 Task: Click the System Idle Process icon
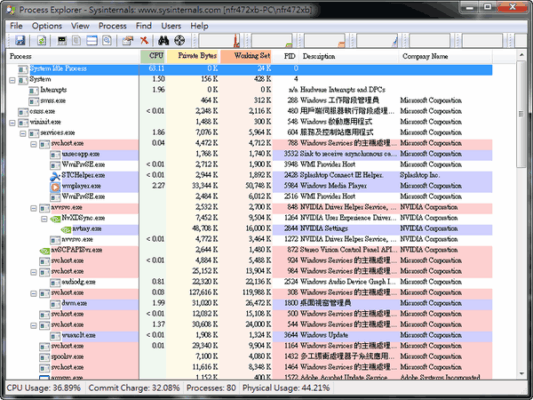tap(23, 69)
